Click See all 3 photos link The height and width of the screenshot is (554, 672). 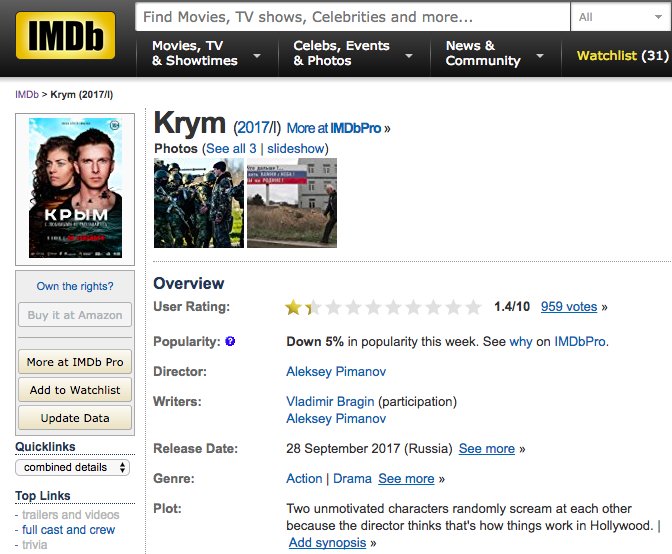pos(231,149)
